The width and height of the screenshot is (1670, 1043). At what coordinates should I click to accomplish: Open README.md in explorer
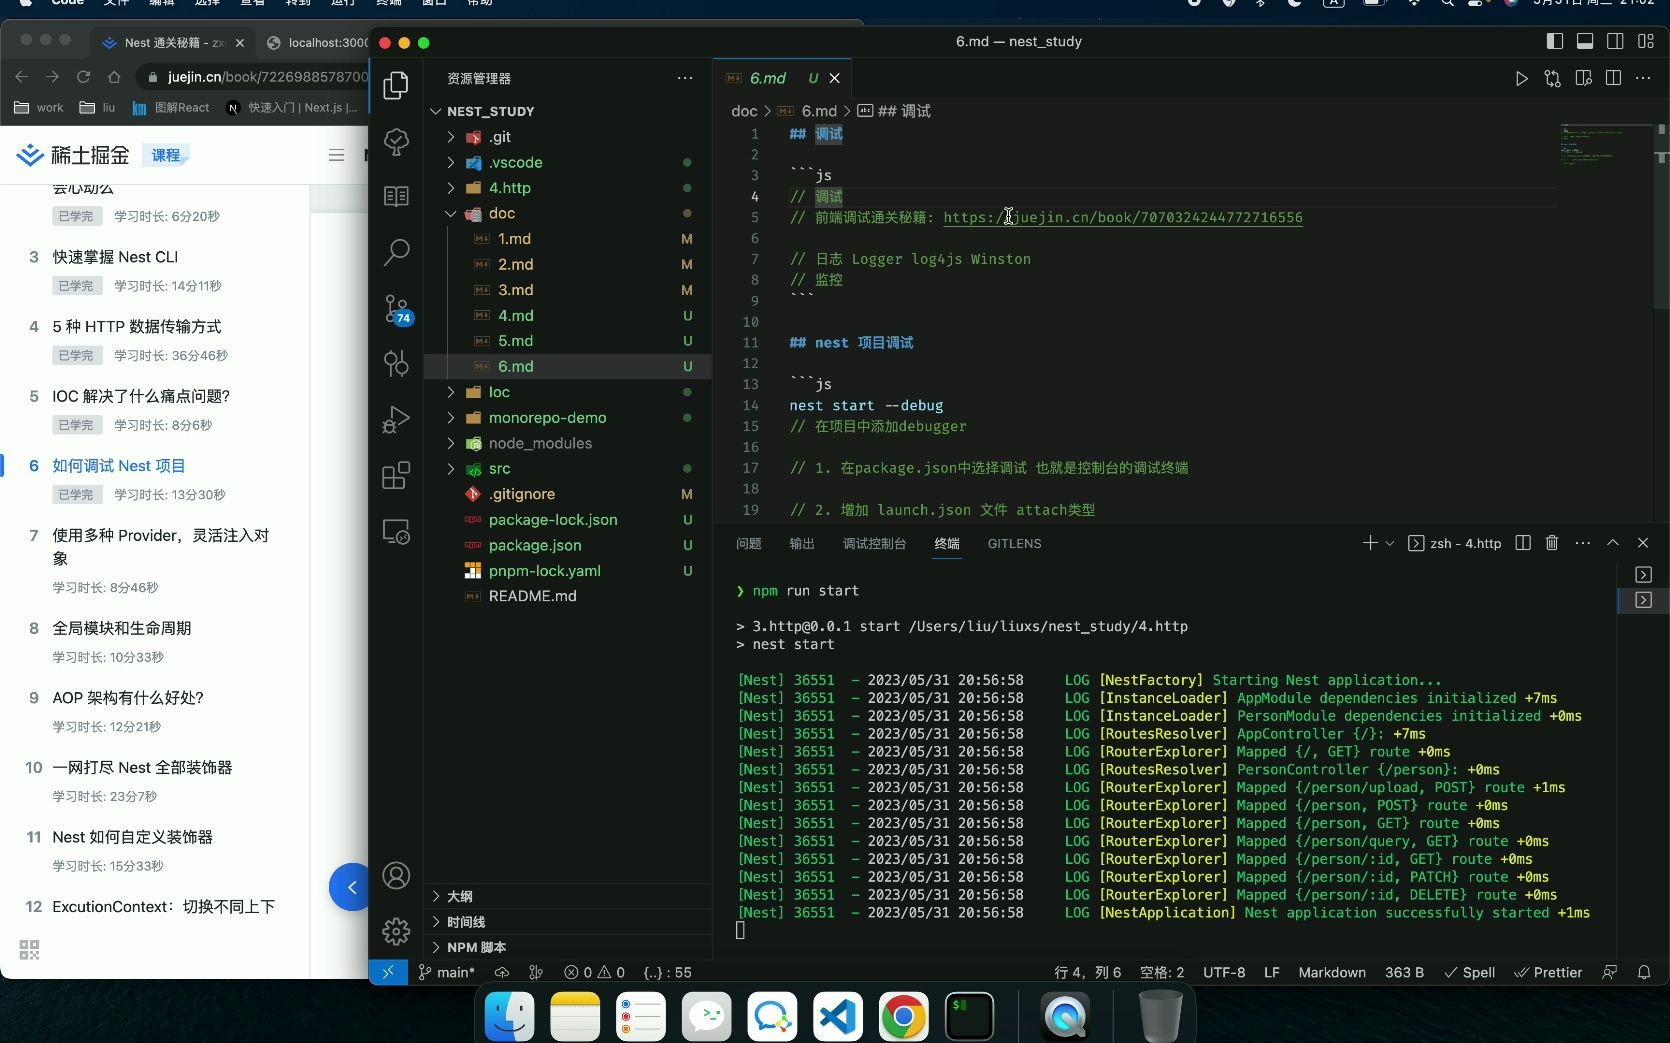pyautogui.click(x=533, y=596)
